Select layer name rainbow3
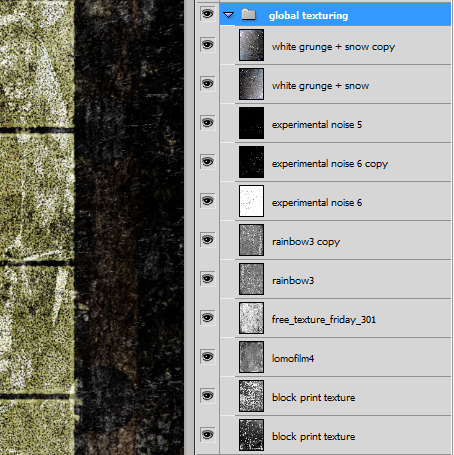454x455 pixels. [x=293, y=281]
